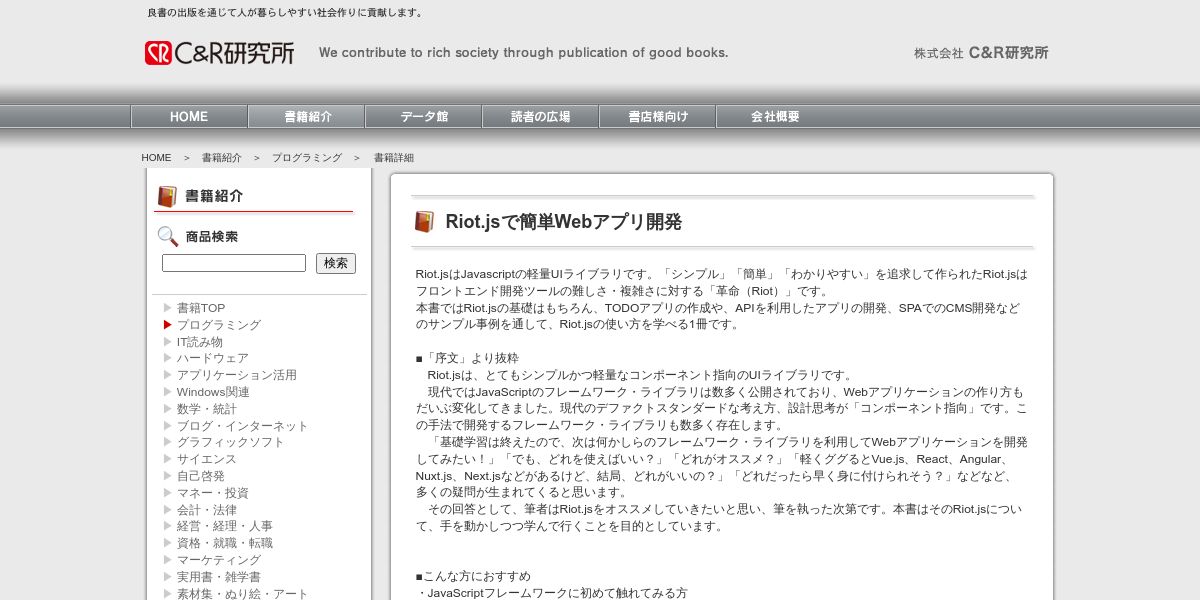Open マネー・投資 category
Screen dimensions: 1200x600
tap(213, 493)
